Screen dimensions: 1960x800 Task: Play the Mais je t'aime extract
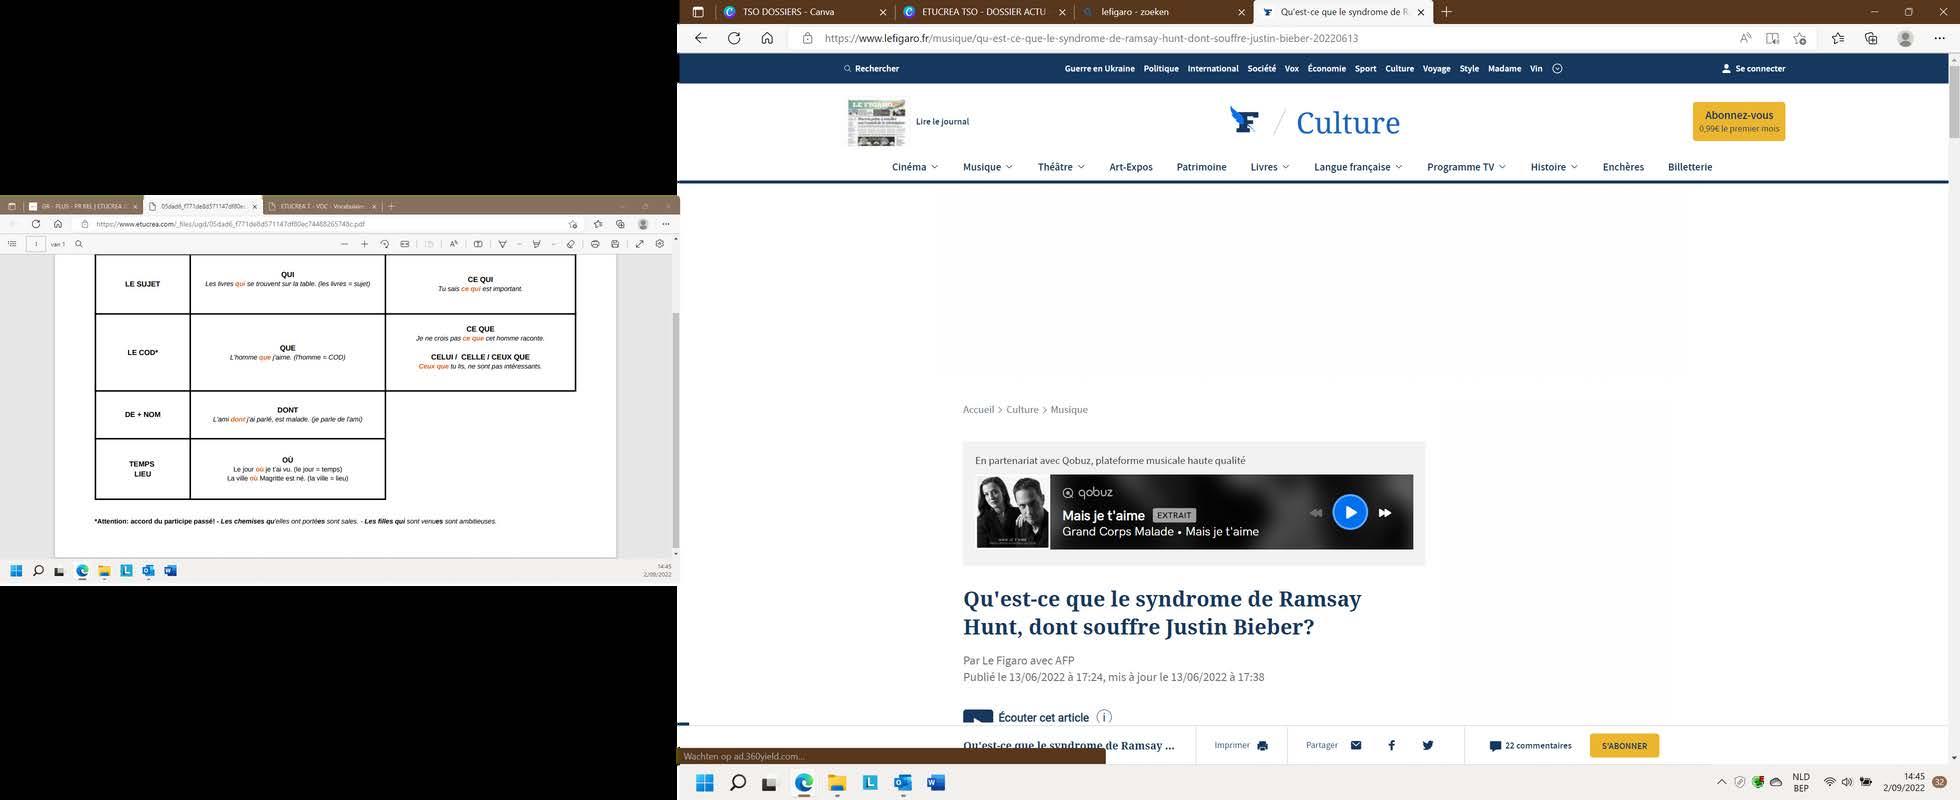pyautogui.click(x=1350, y=512)
